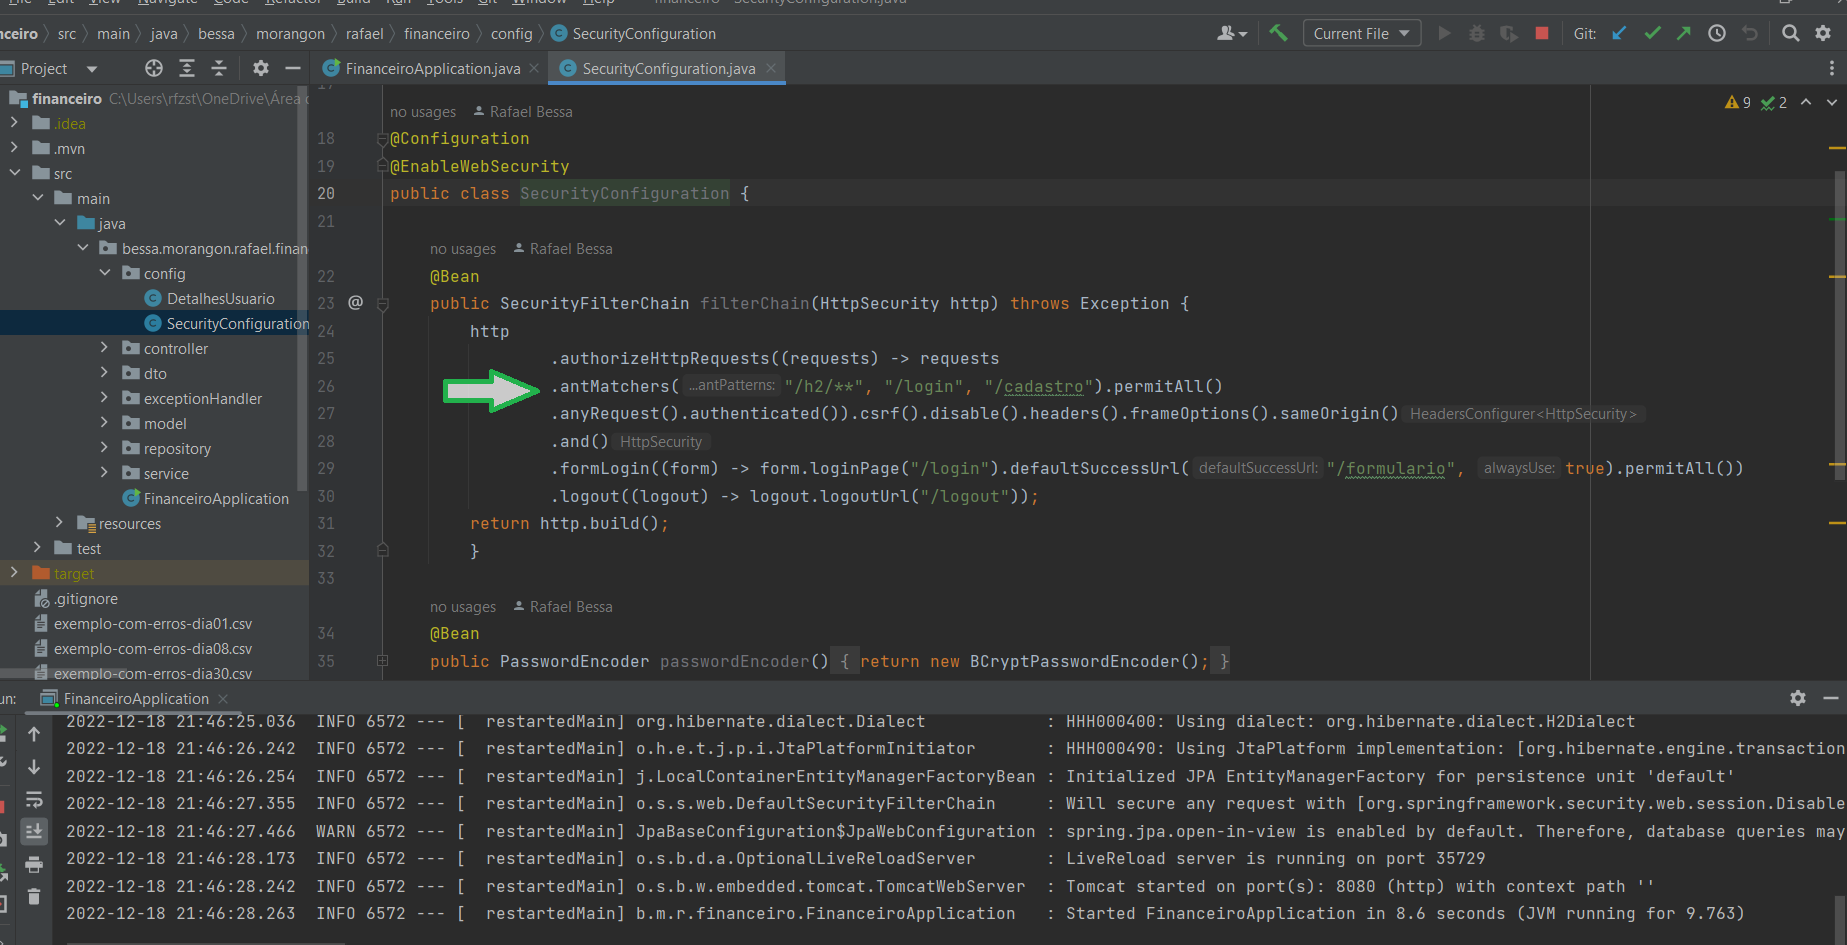Open the warnings inspection indicator
This screenshot has width=1847, height=945.
[1738, 102]
